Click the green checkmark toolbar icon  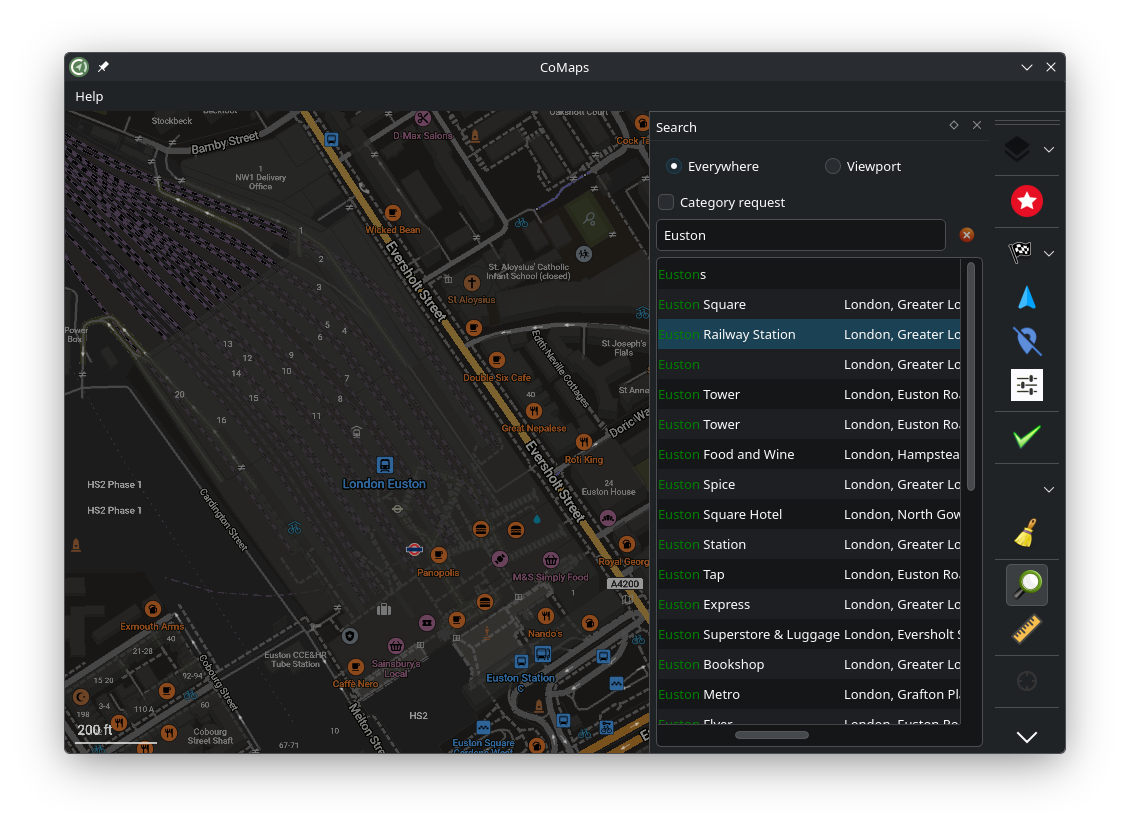[x=1026, y=437]
